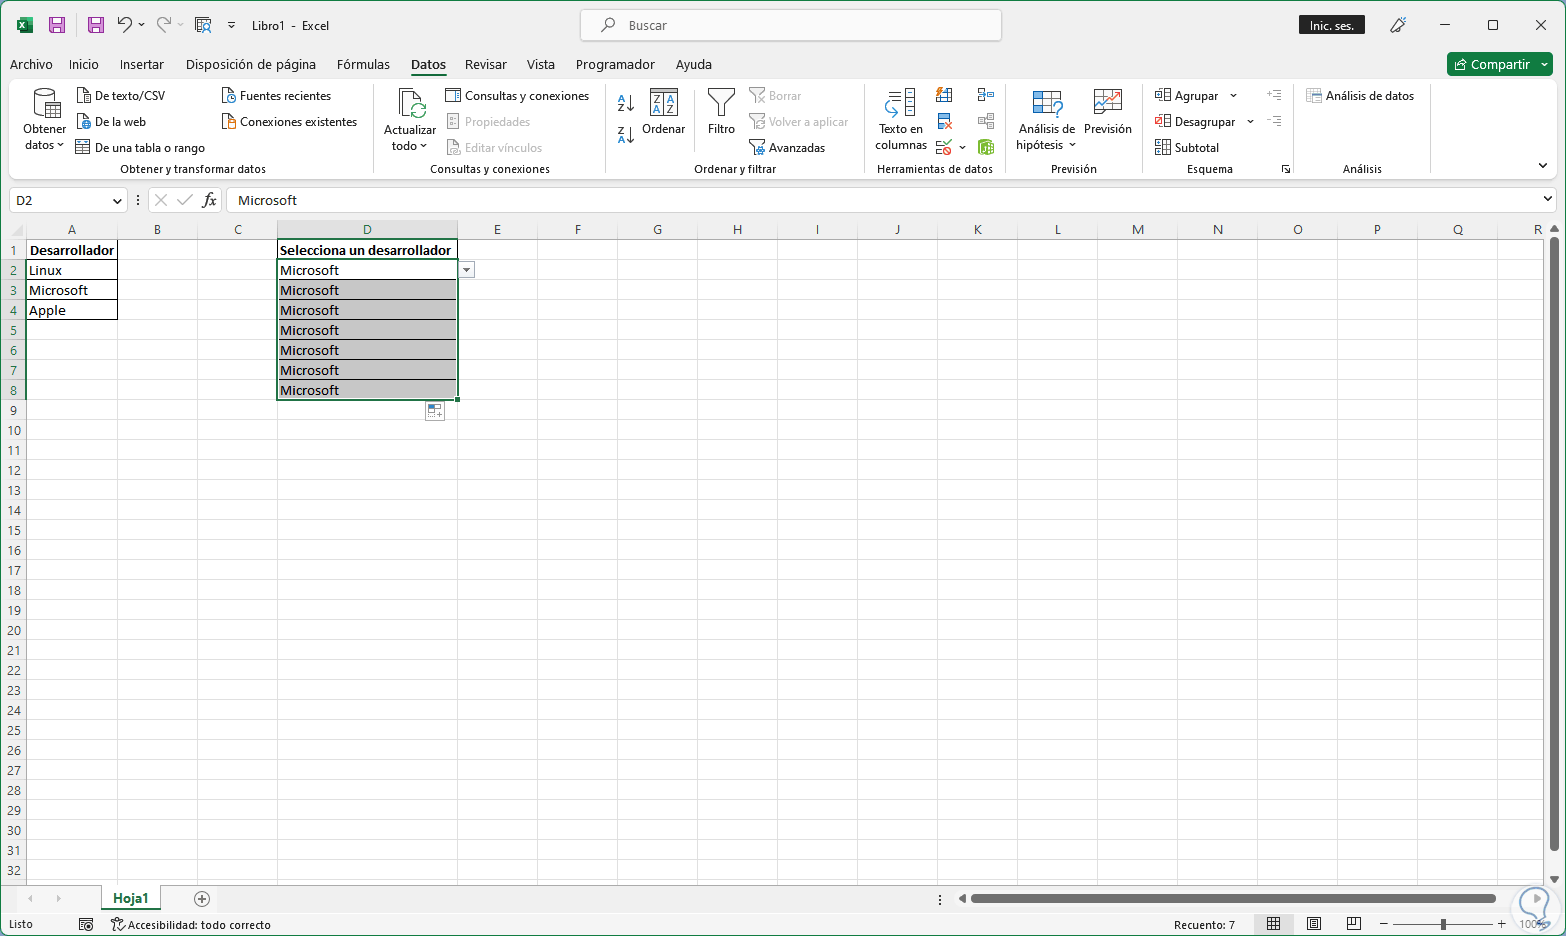Click the Compartir share button

(1499, 64)
